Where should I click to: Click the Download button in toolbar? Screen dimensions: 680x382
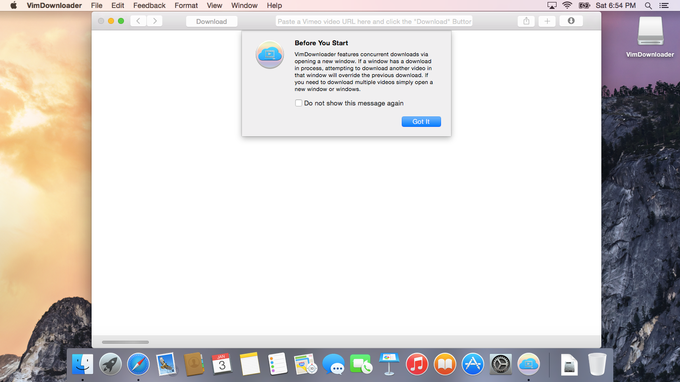(211, 21)
